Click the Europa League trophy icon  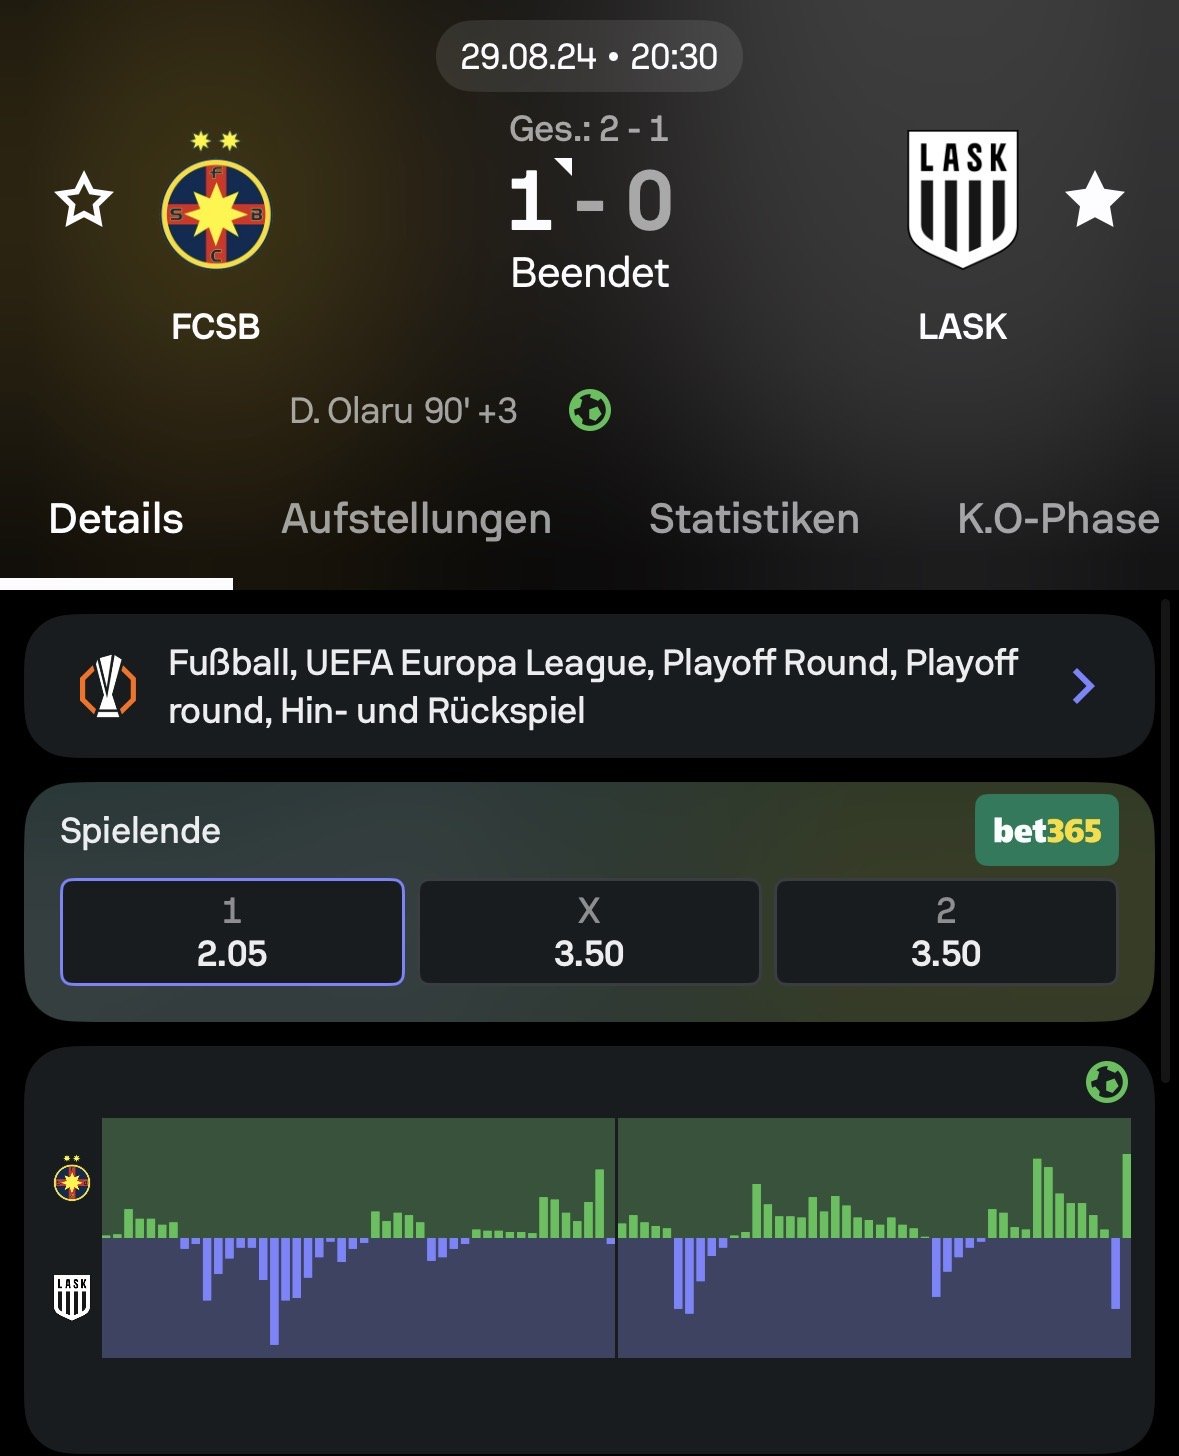[x=108, y=686]
